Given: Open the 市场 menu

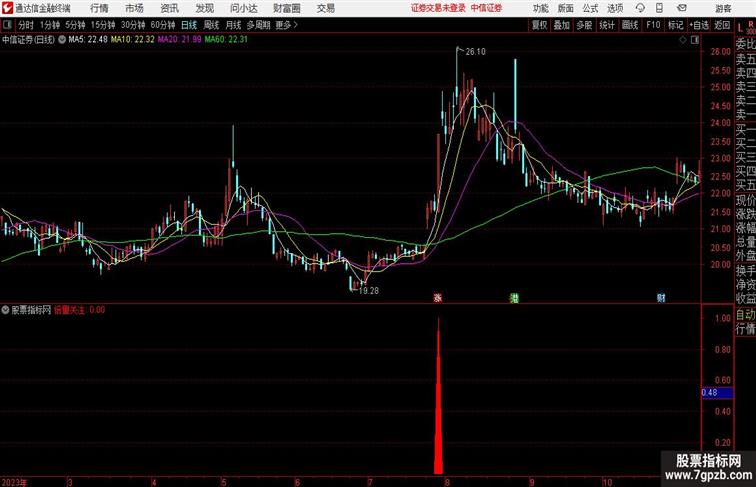Looking at the screenshot, I should tap(135, 8).
